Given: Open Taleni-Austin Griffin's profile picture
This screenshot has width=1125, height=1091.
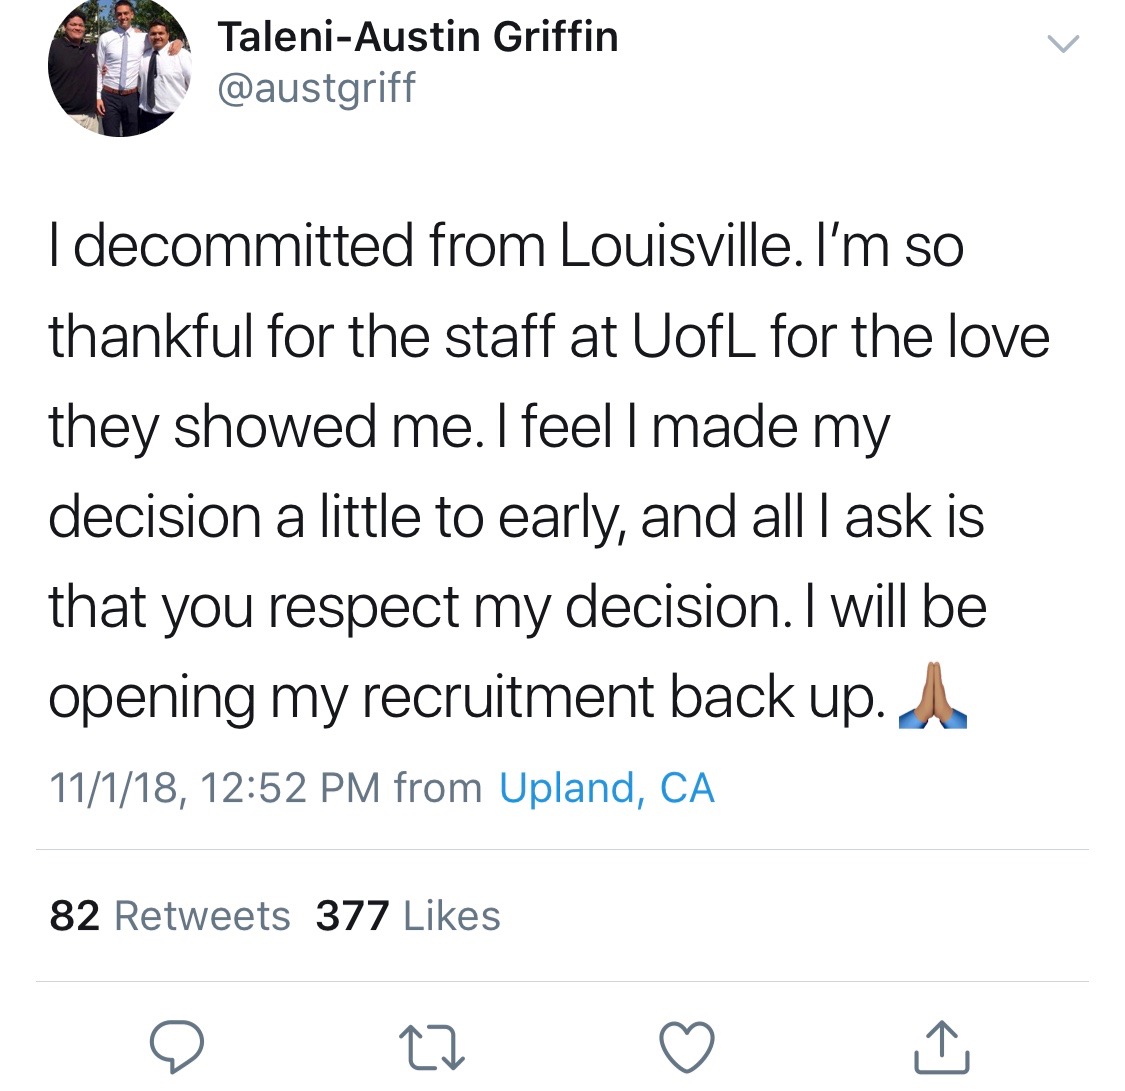Looking at the screenshot, I should pyautogui.click(x=120, y=69).
